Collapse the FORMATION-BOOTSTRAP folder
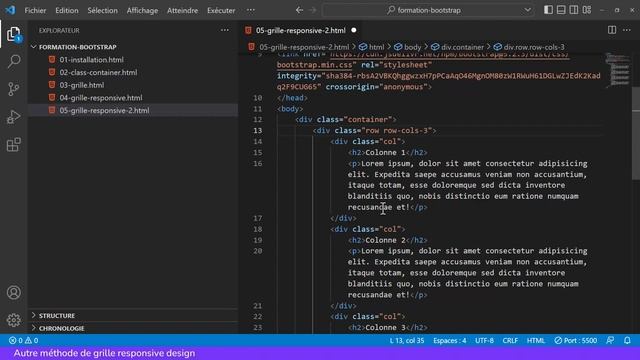Image resolution: width=640 pixels, height=360 pixels. 78,47
